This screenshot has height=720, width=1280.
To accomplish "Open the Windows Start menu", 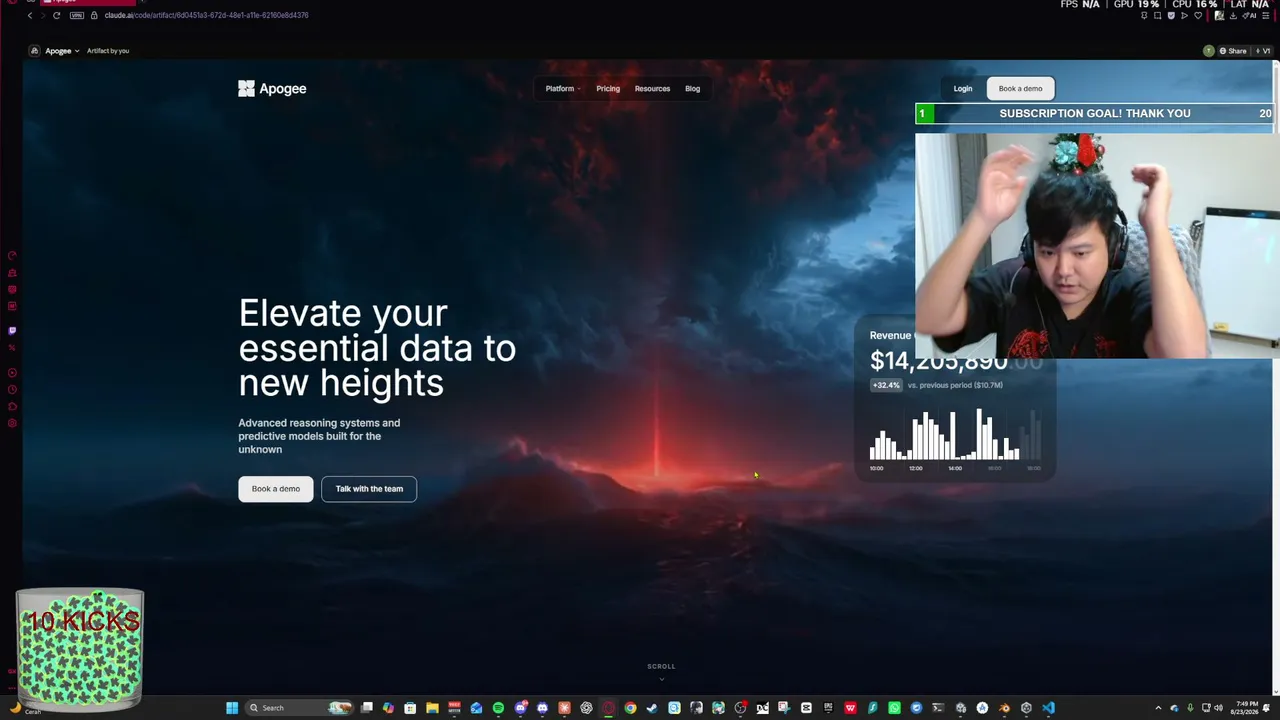I will (232, 708).
